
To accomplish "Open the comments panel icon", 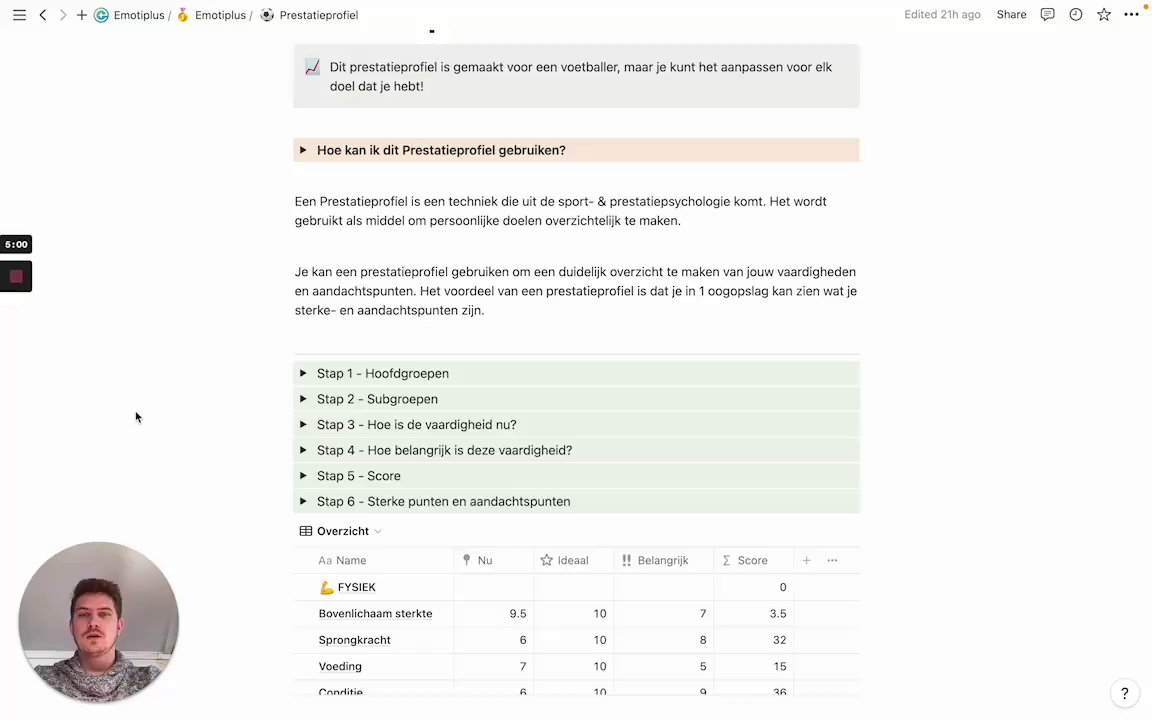I will click(x=1047, y=15).
